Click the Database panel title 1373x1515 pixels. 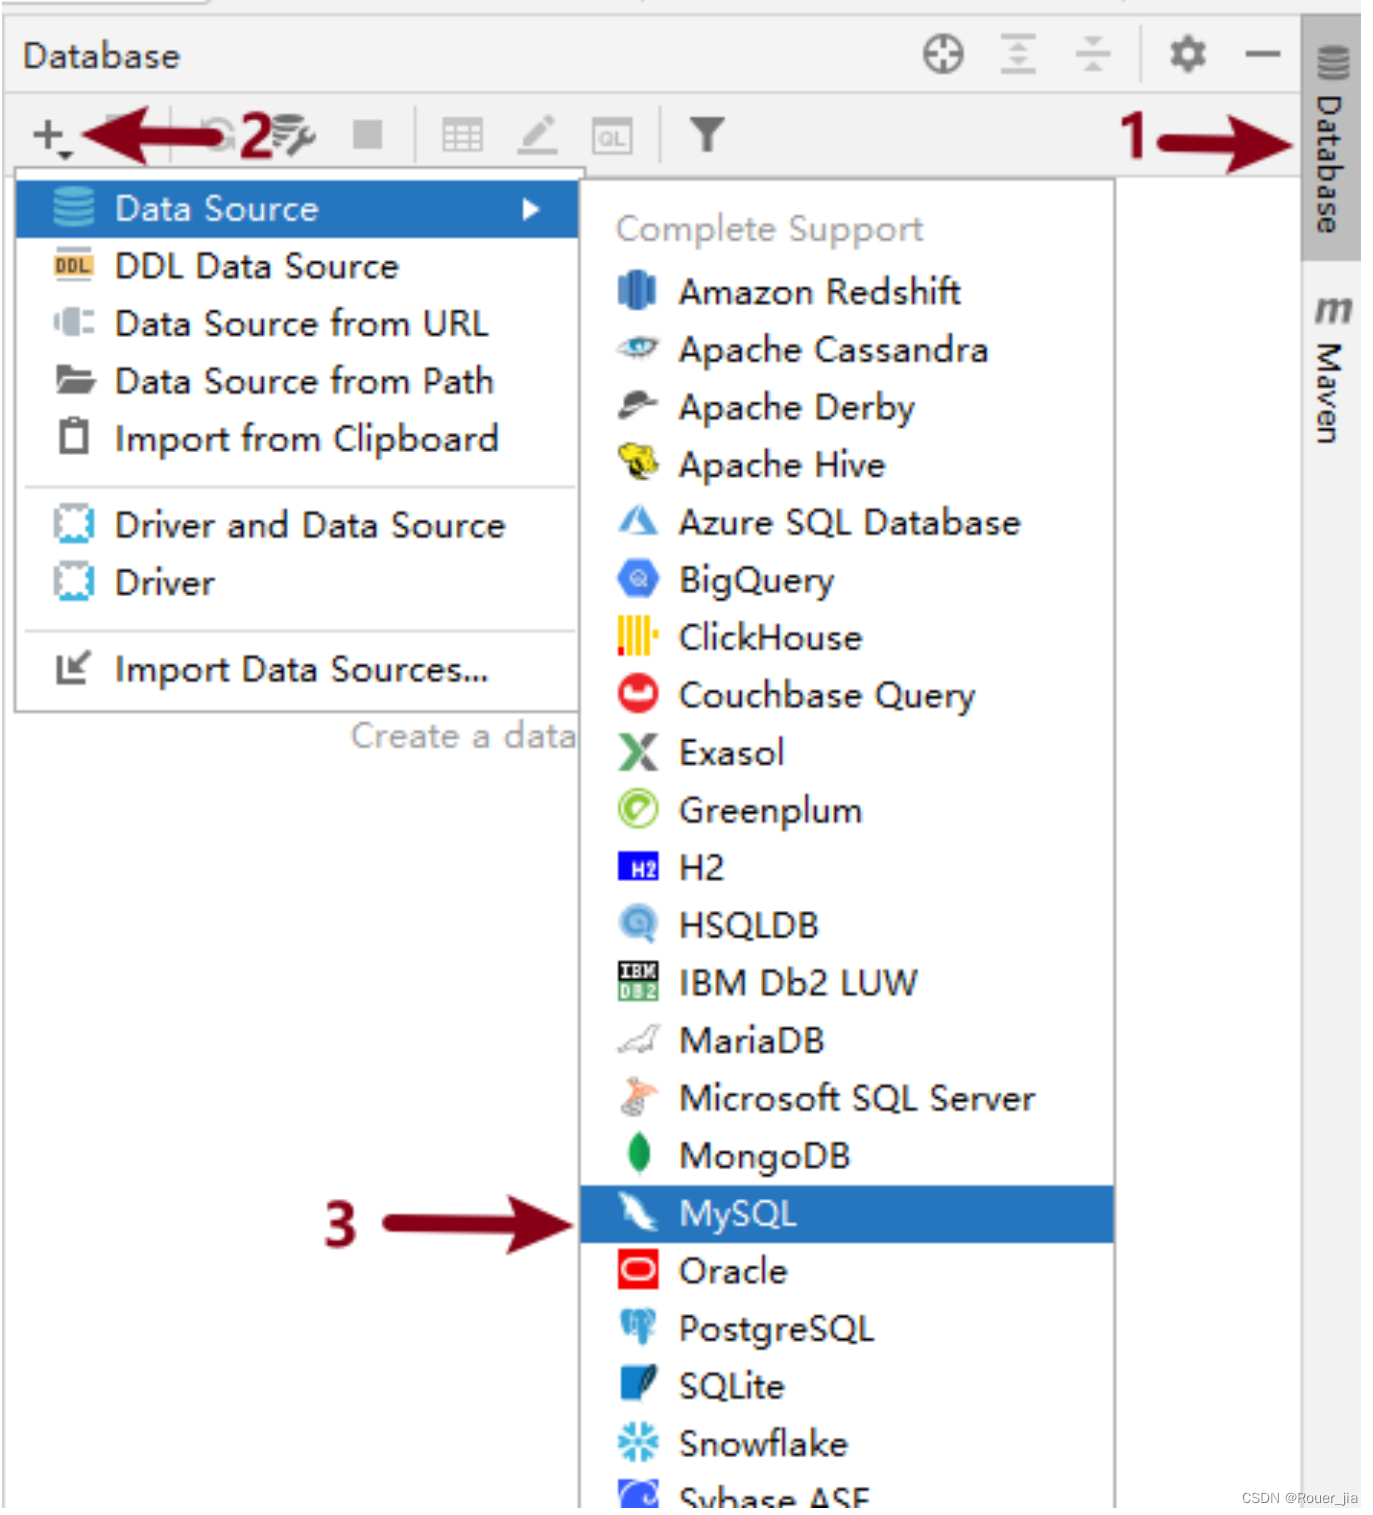[x=101, y=56]
